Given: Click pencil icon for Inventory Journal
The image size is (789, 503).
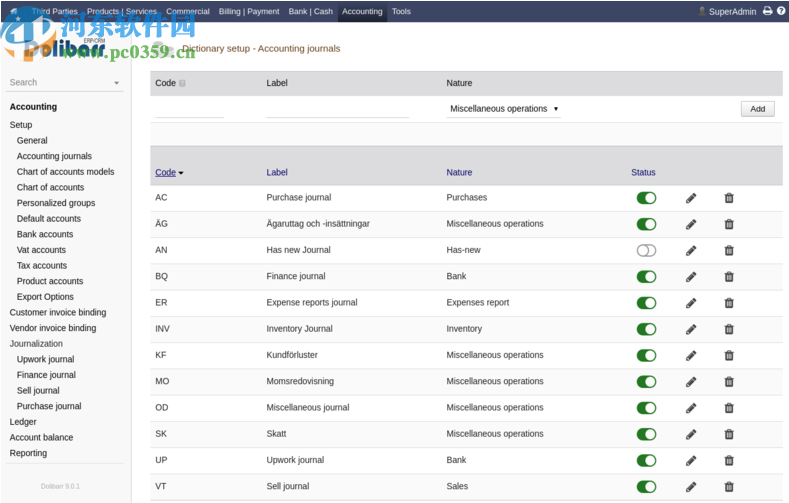Looking at the screenshot, I should pyautogui.click(x=691, y=329).
